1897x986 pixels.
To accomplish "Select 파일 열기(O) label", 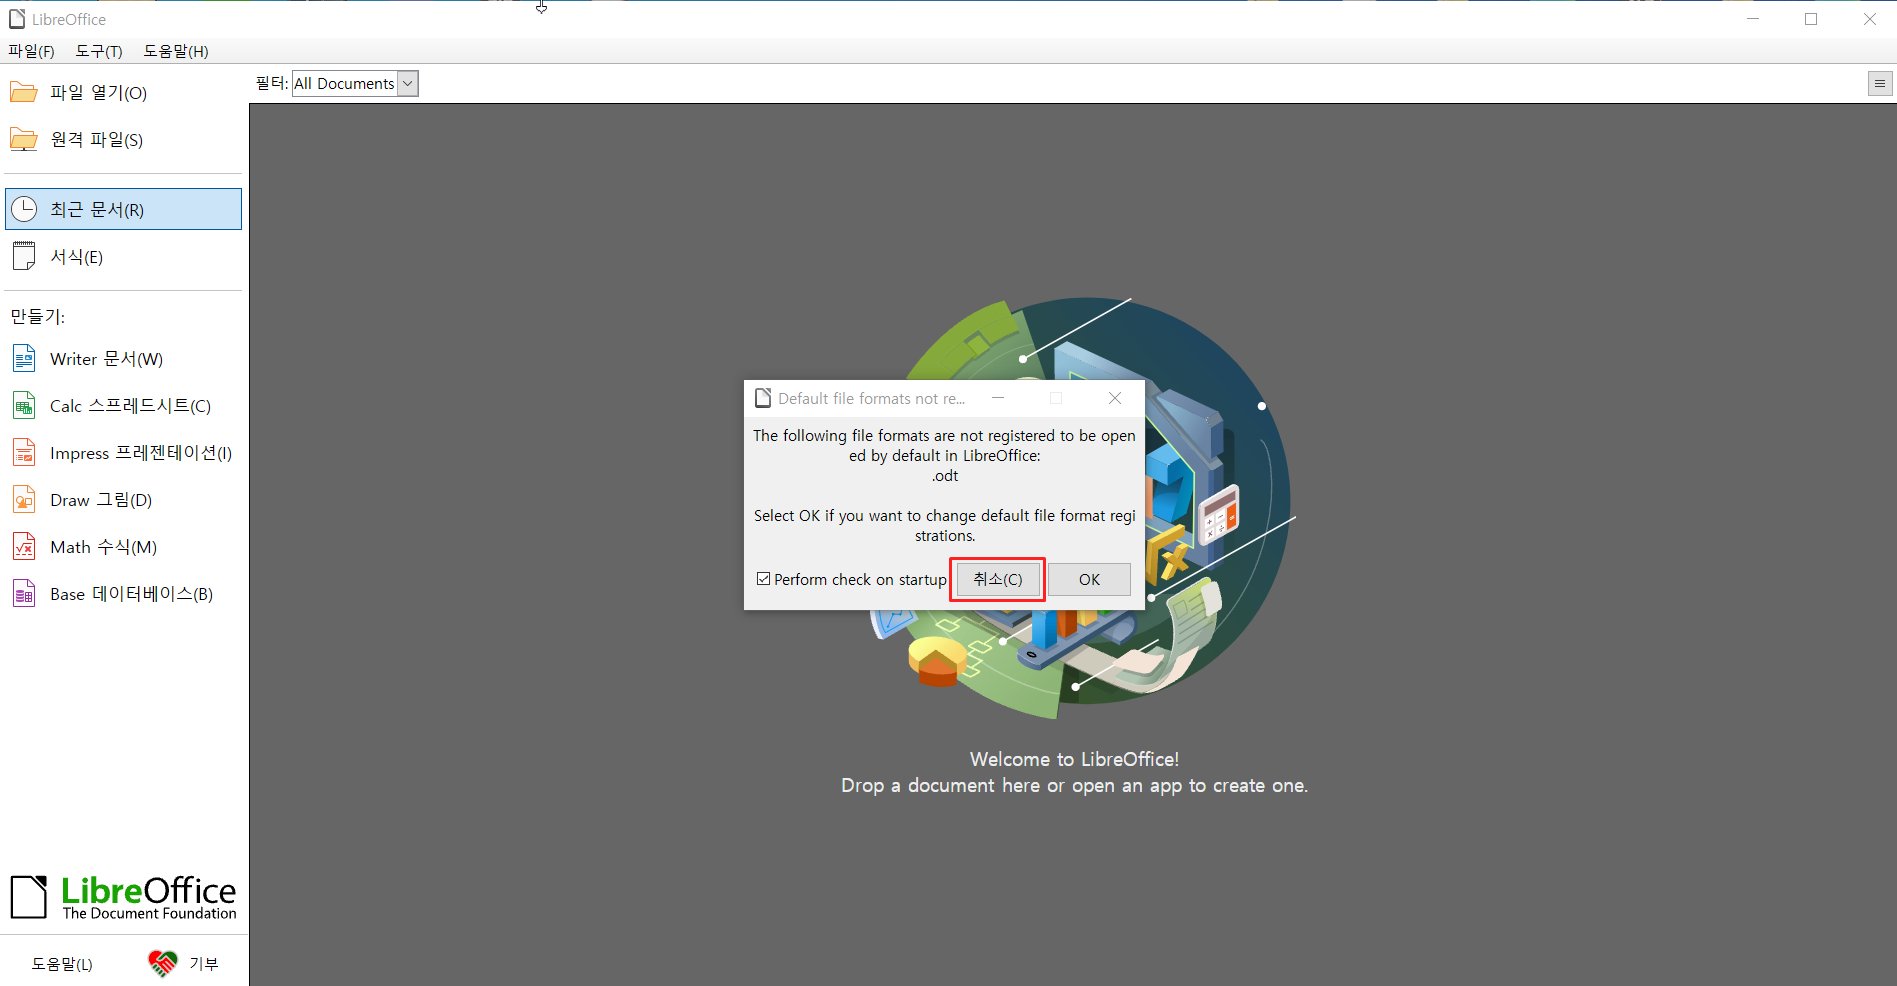I will click(x=99, y=92).
